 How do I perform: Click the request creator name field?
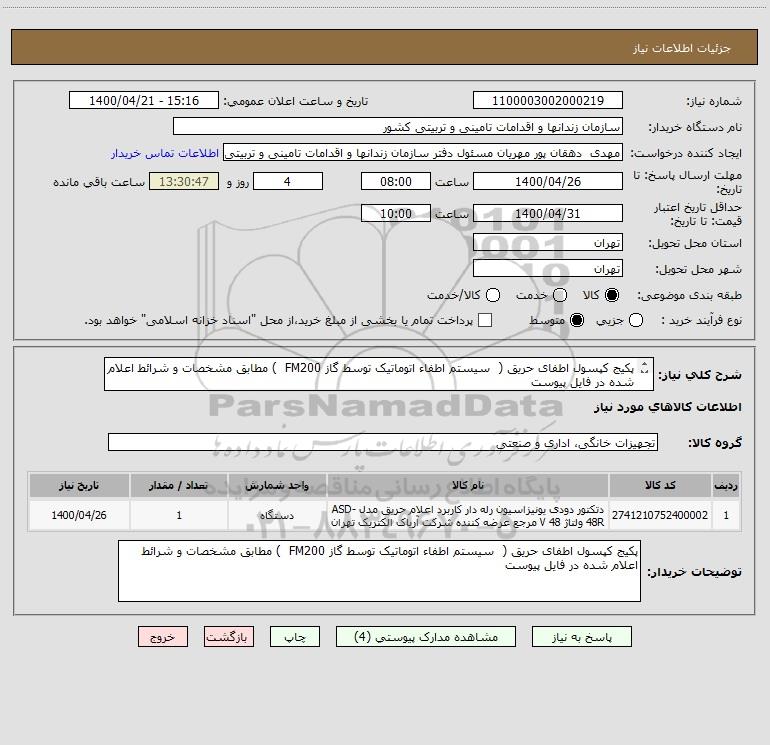pyautogui.click(x=423, y=153)
